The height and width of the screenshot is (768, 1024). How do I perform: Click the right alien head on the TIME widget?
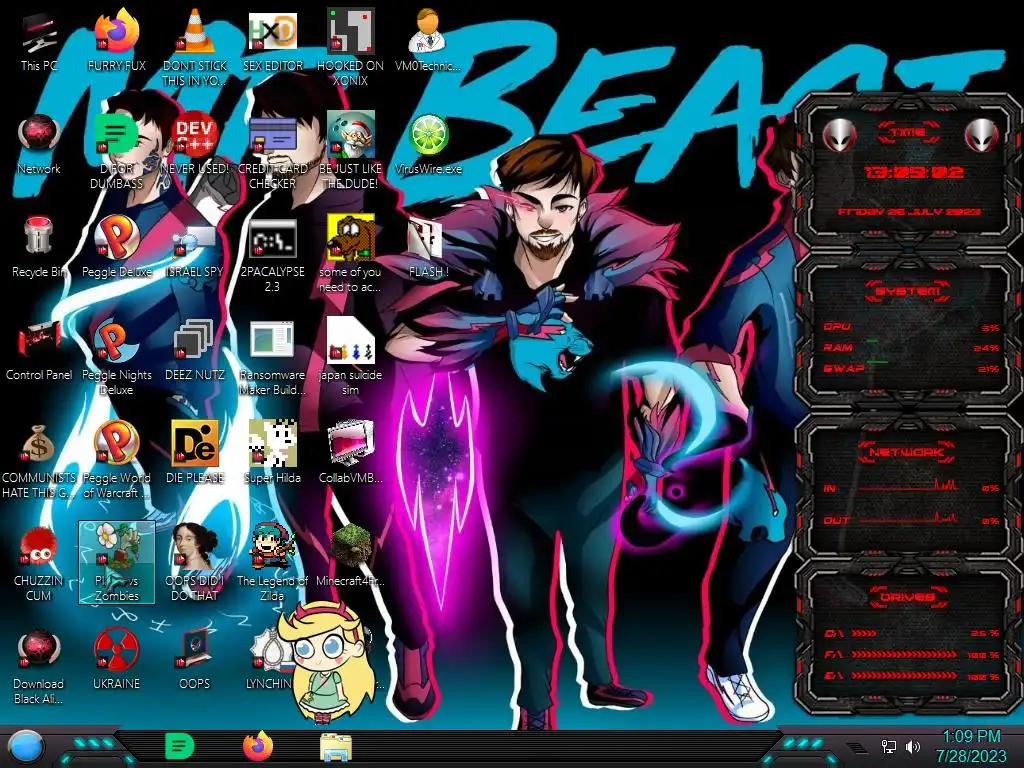(x=981, y=136)
